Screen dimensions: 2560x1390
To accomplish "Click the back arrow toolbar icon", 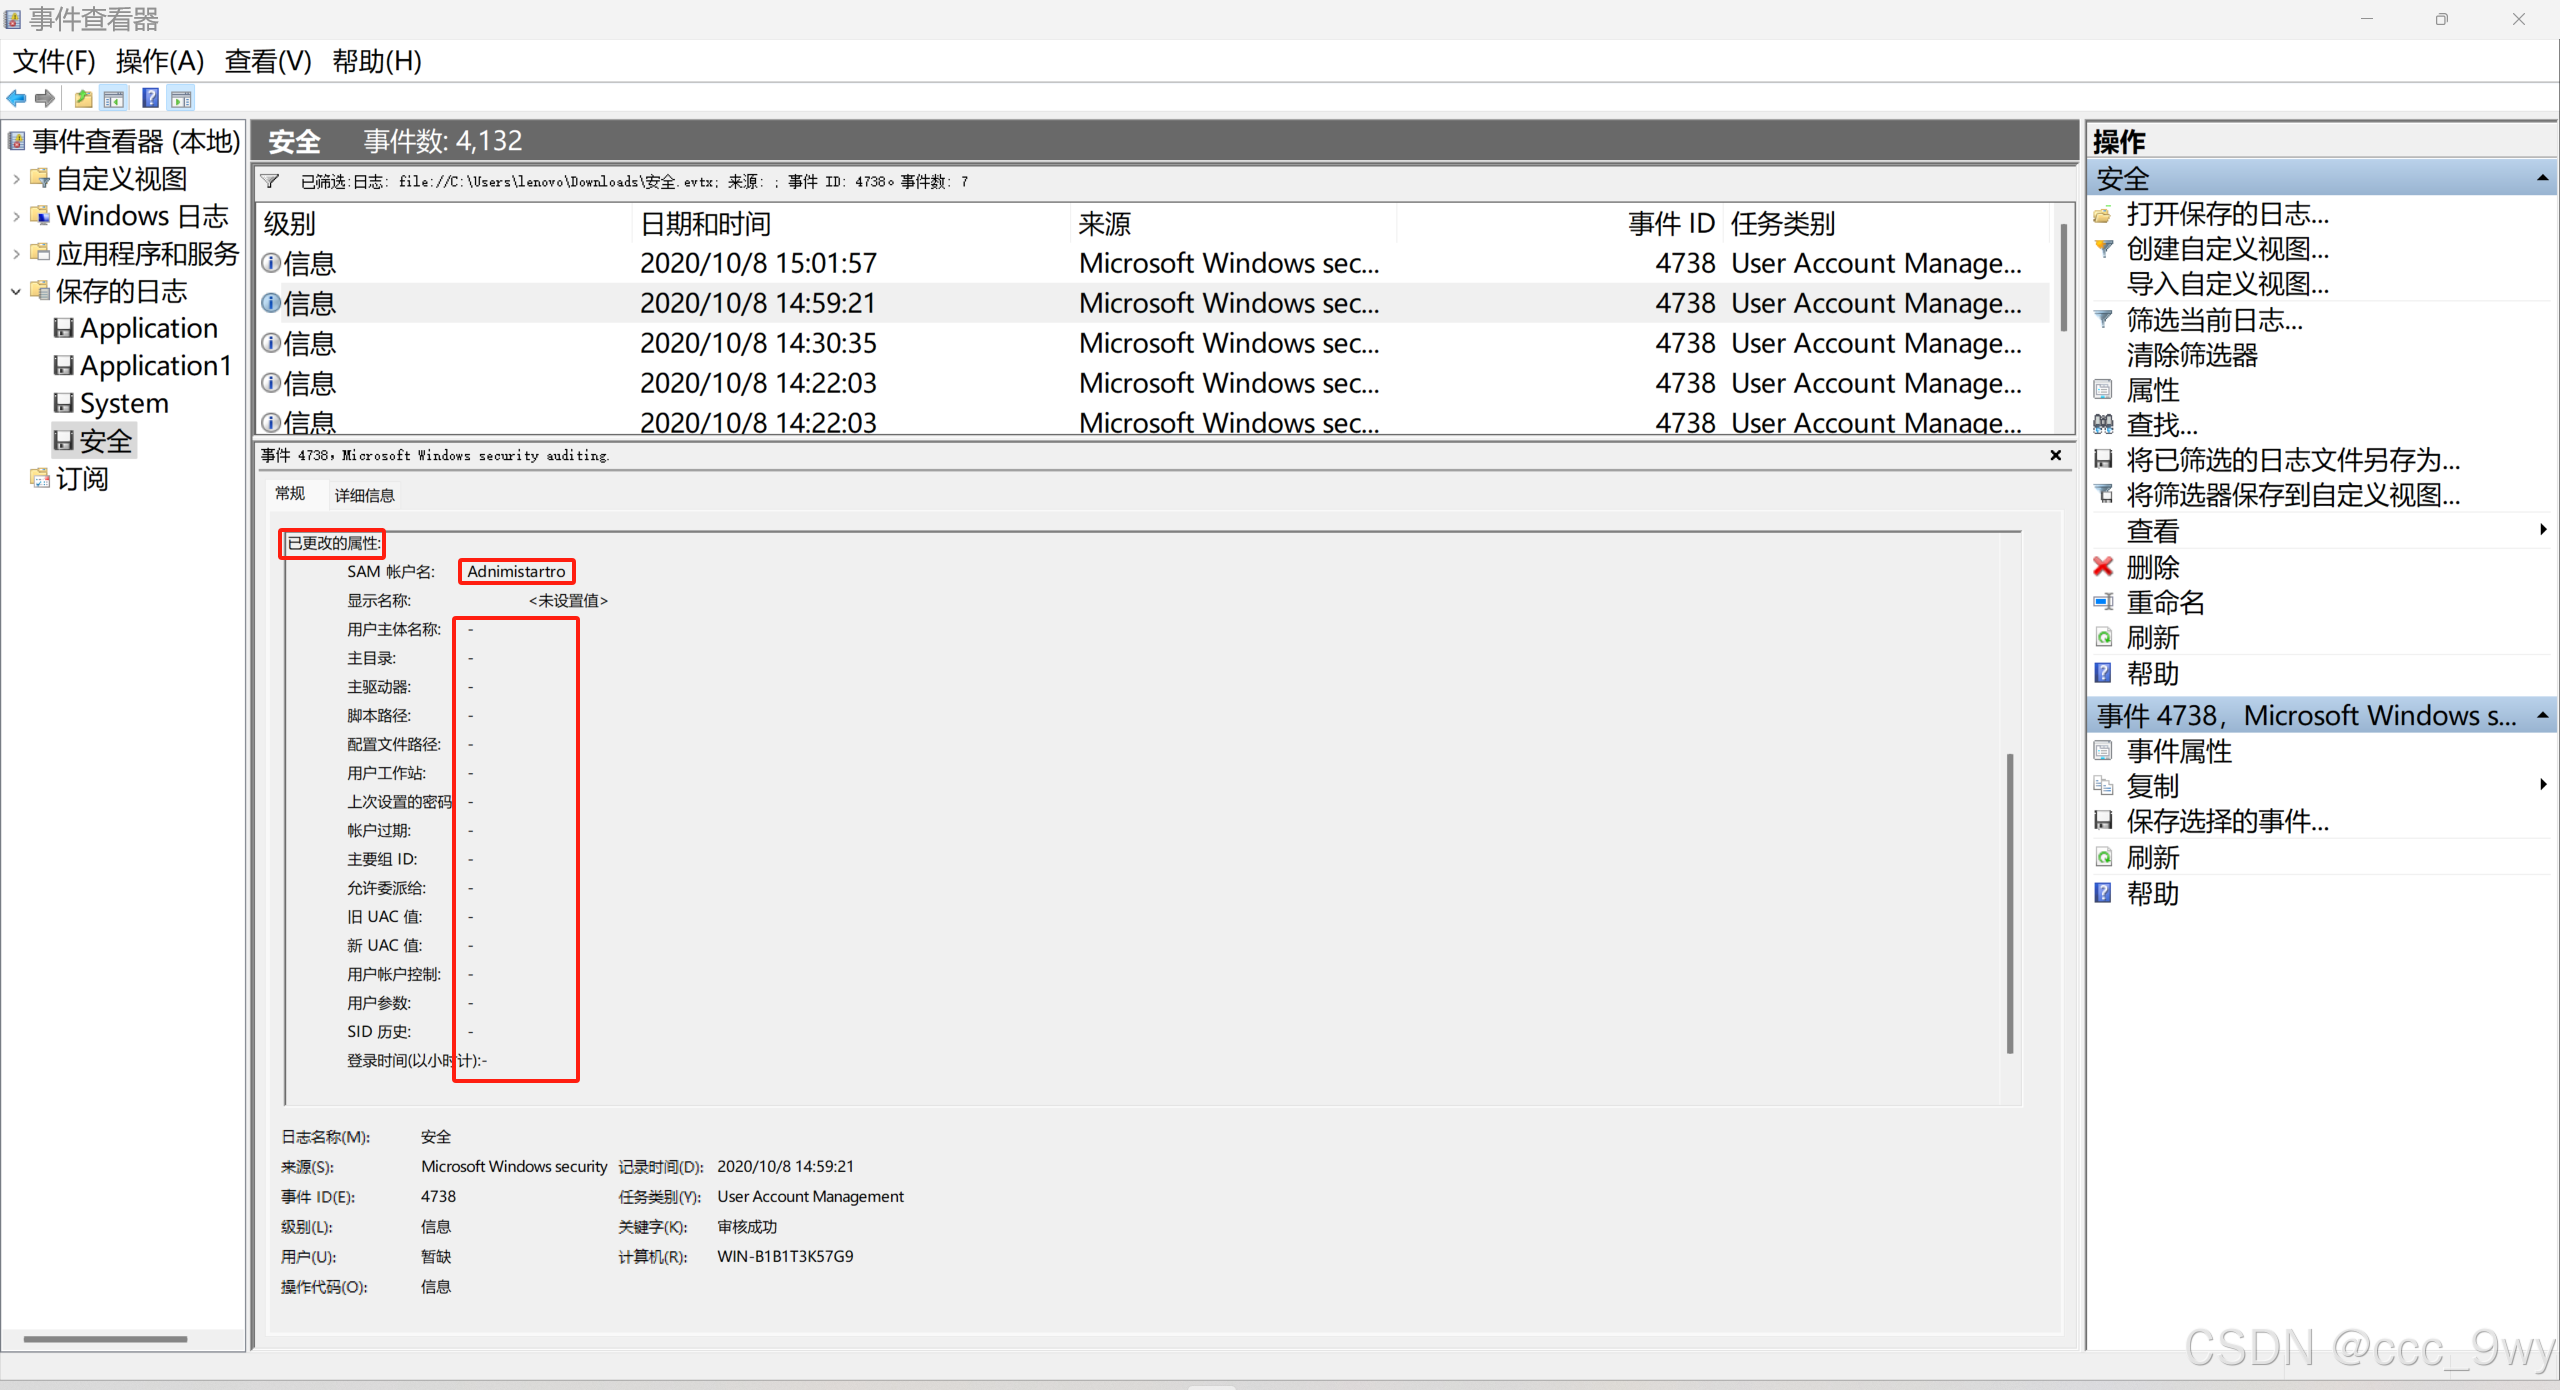I will click(16, 98).
